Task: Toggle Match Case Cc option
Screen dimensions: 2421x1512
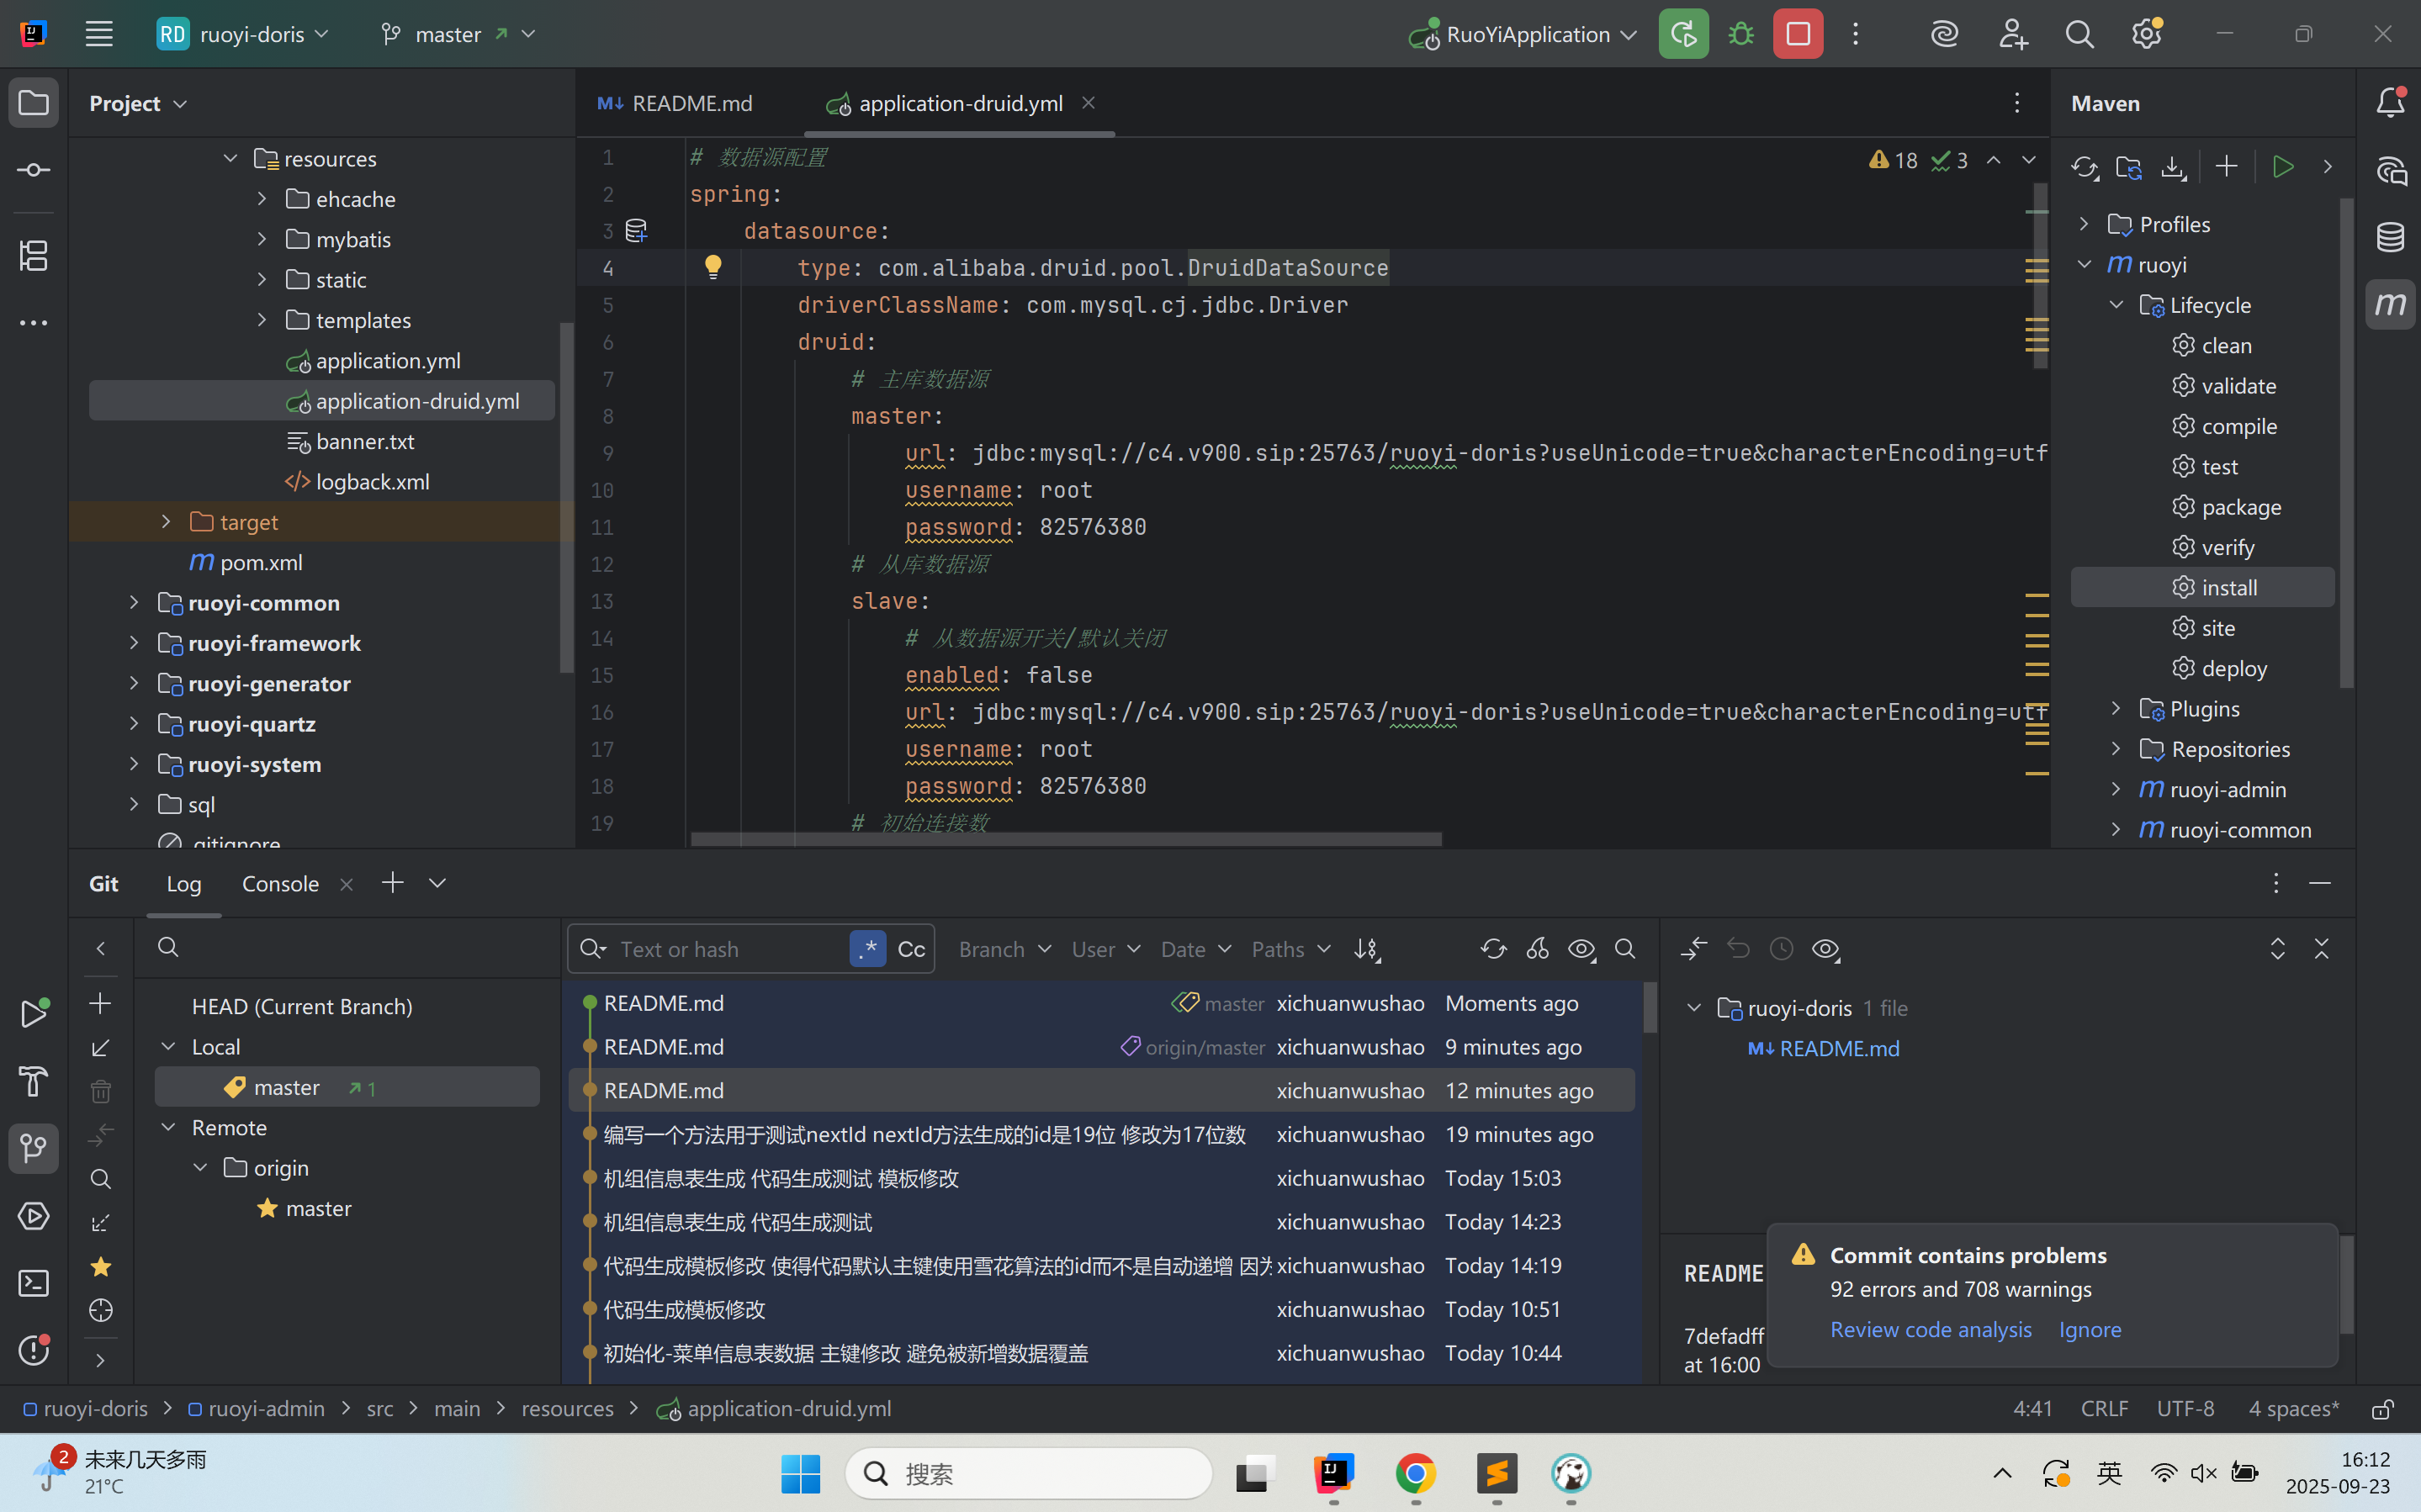Action: (x=911, y=949)
